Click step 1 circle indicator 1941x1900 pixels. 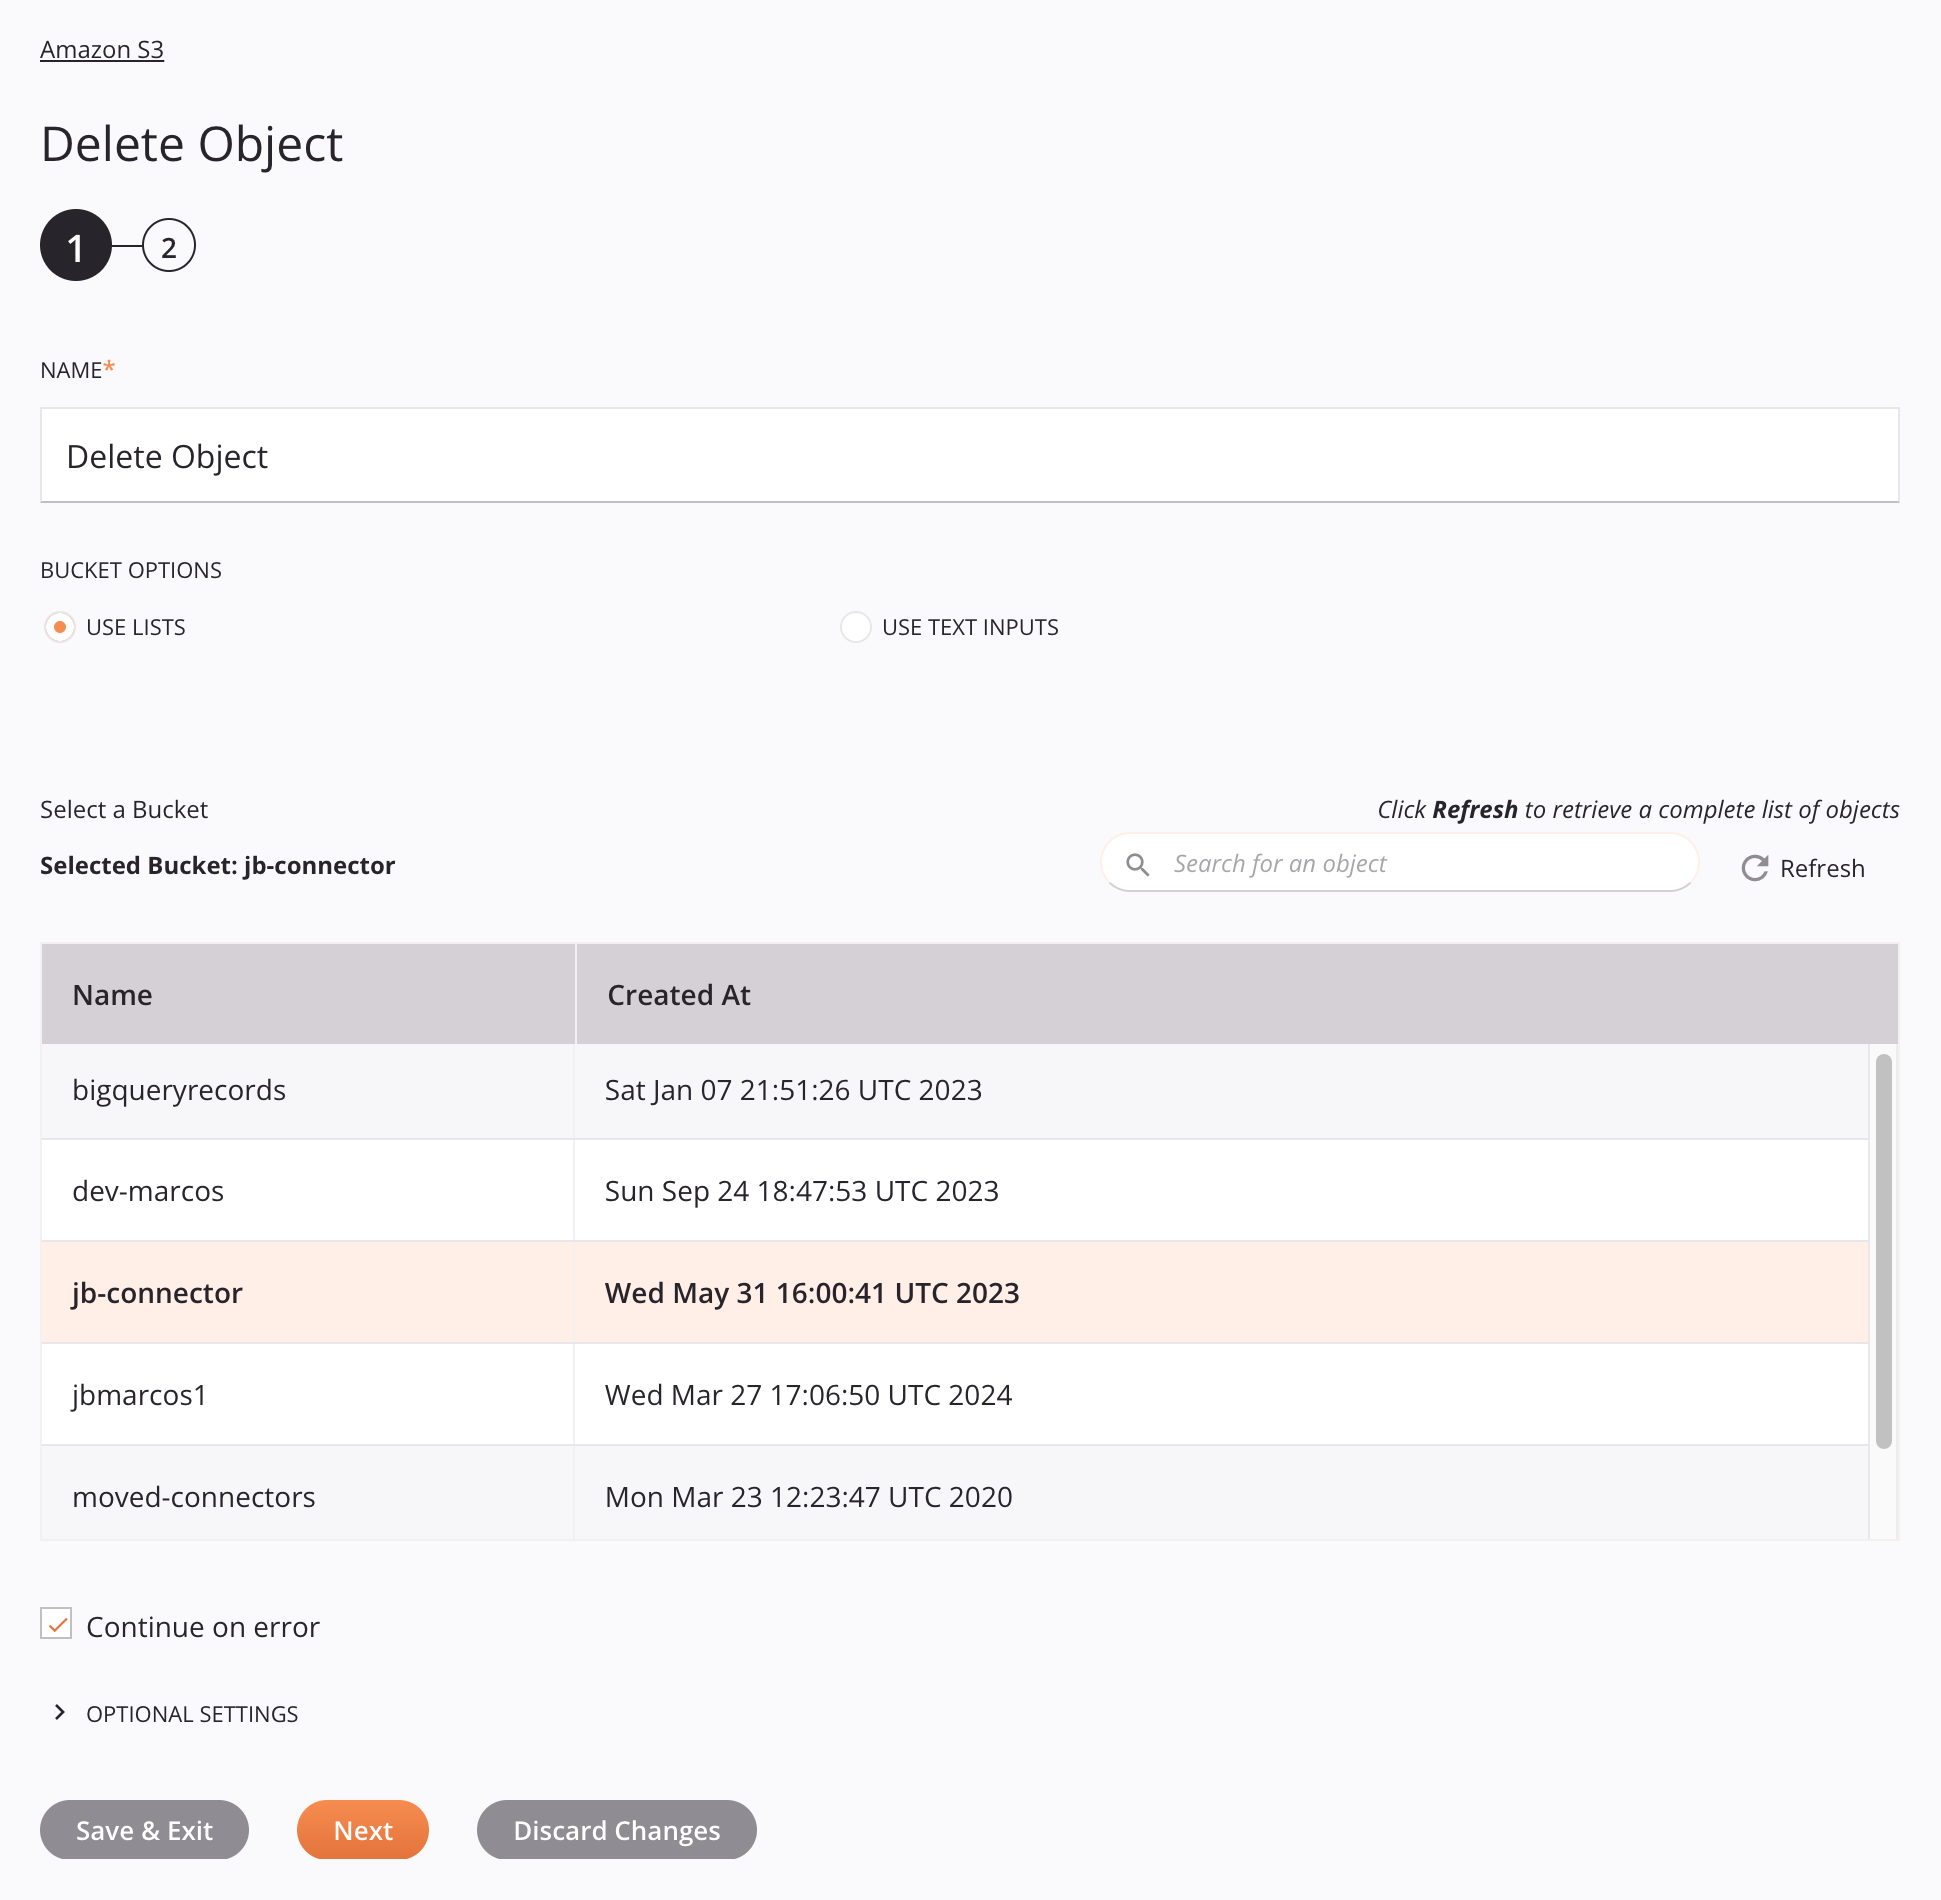(77, 245)
